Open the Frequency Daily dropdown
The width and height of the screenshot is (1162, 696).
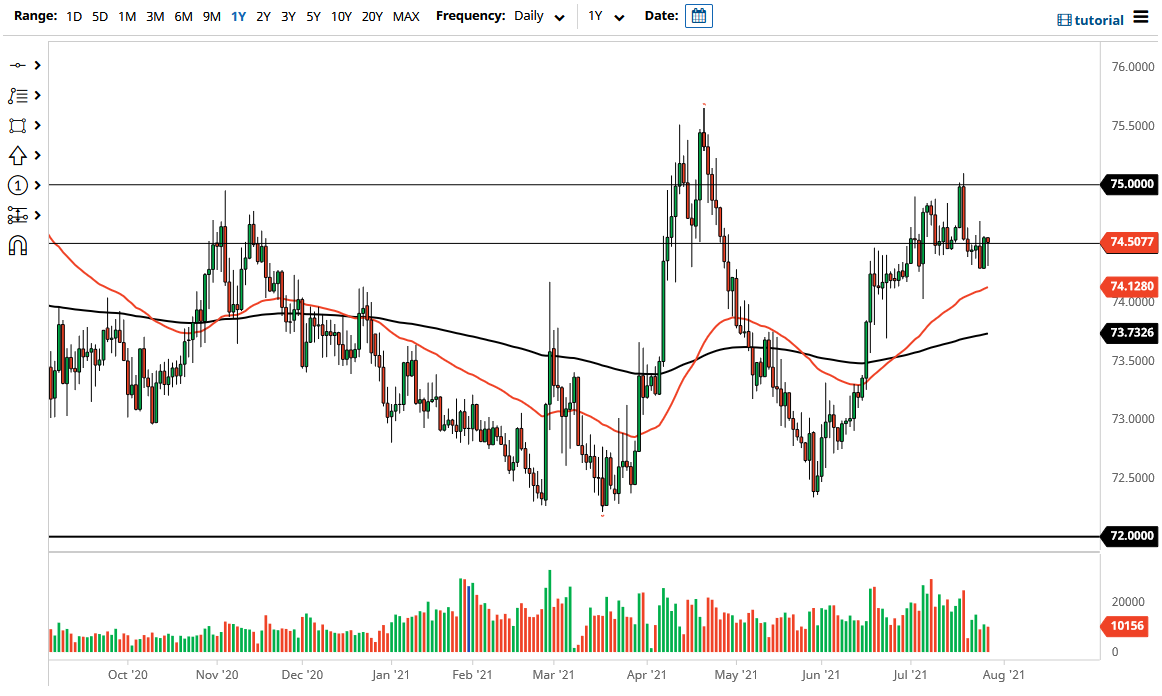click(537, 16)
